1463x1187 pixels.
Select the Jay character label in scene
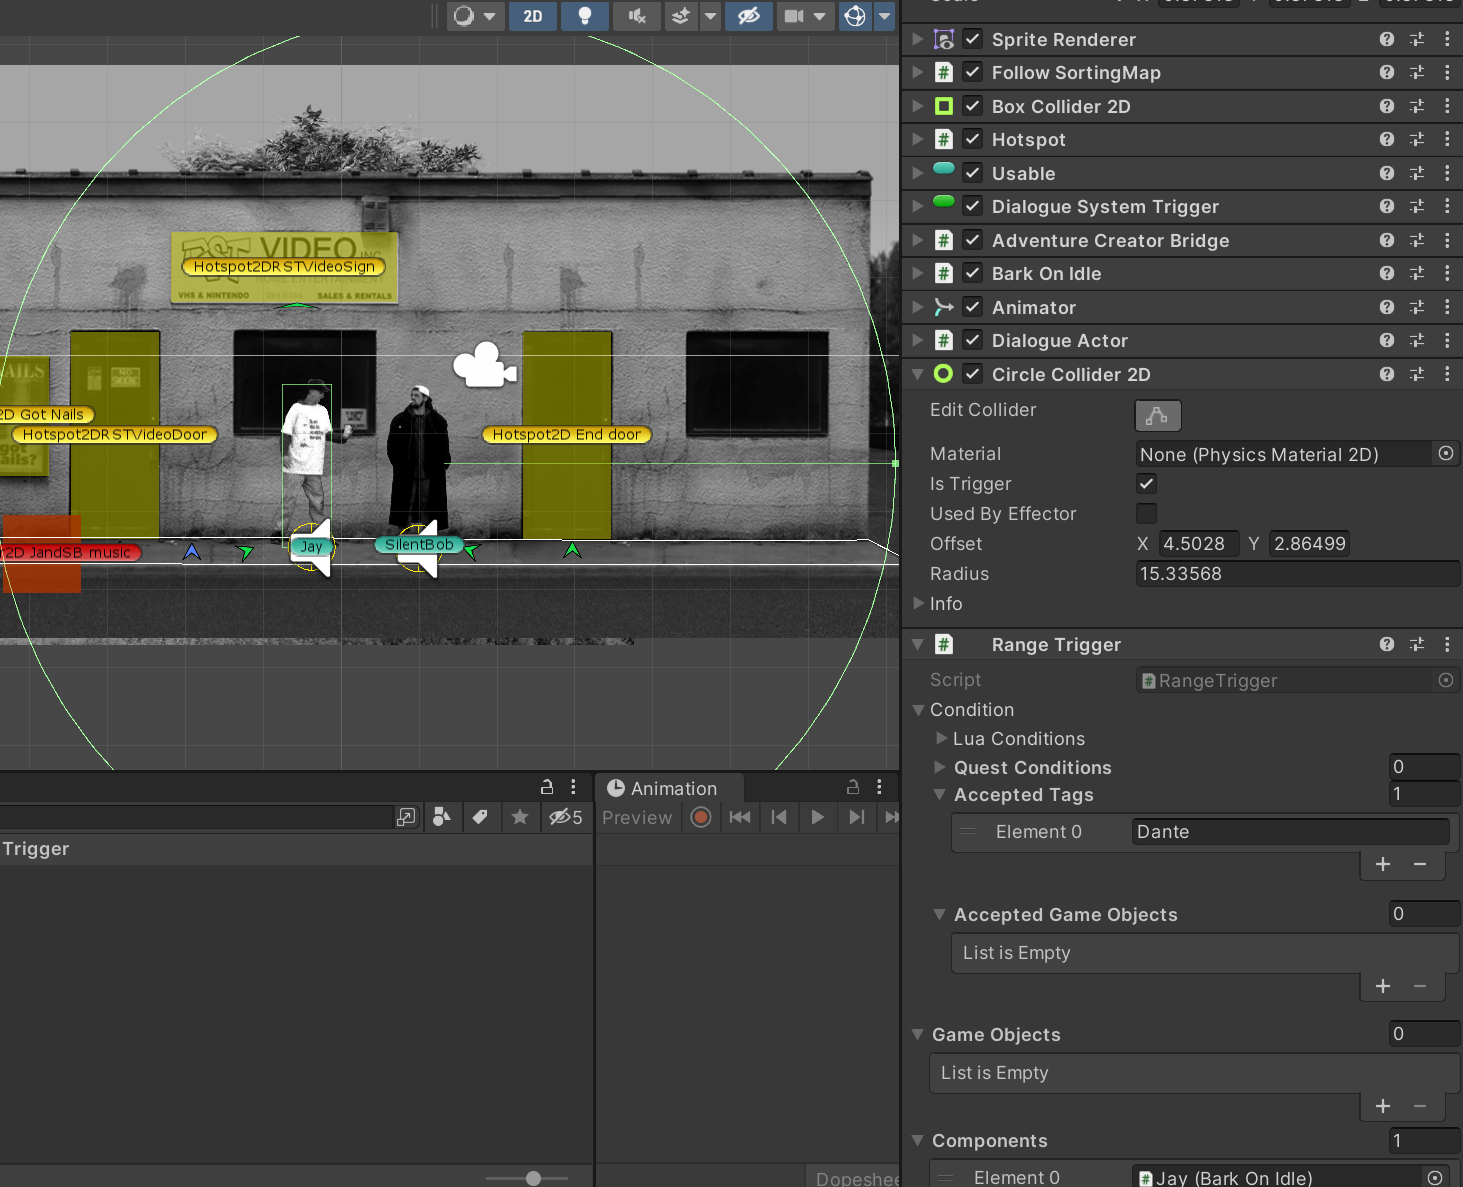click(311, 546)
